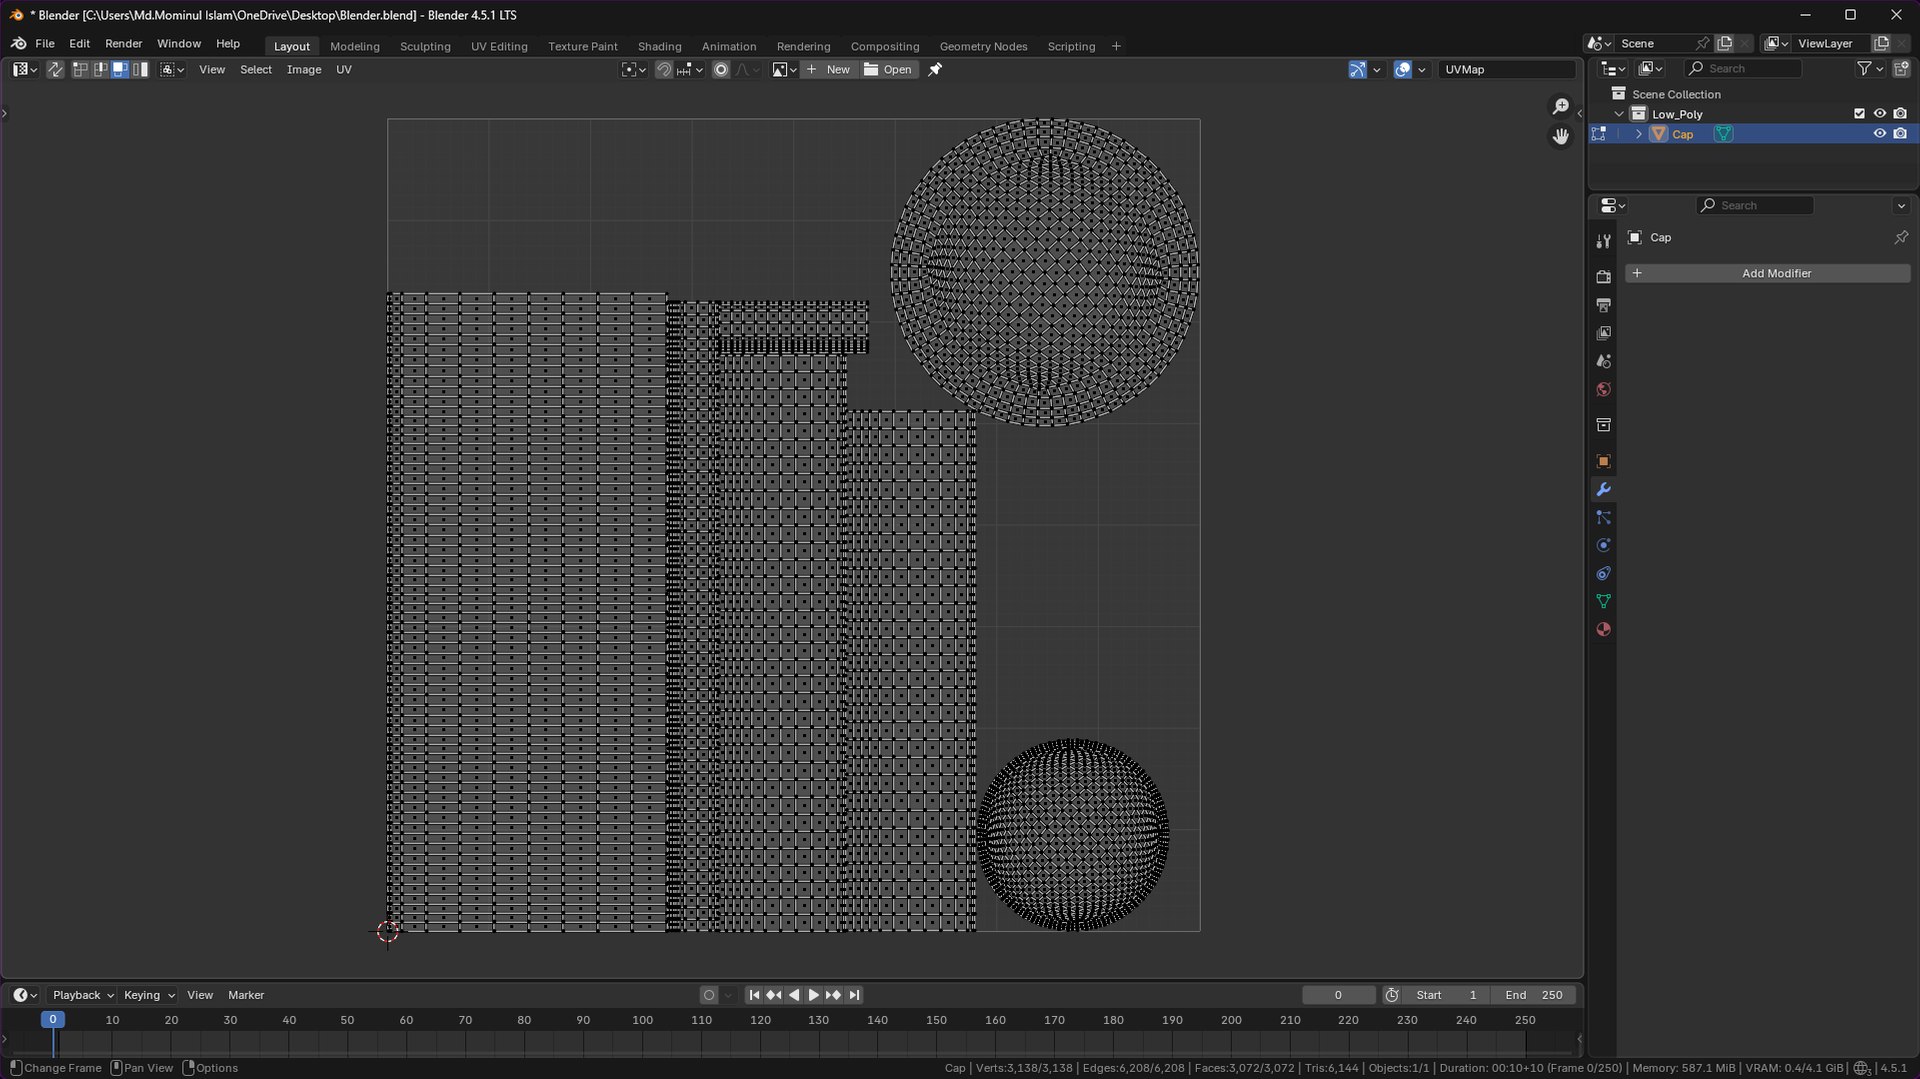Open the sticky selection mode dropdown
This screenshot has width=1920, height=1079.
point(172,70)
